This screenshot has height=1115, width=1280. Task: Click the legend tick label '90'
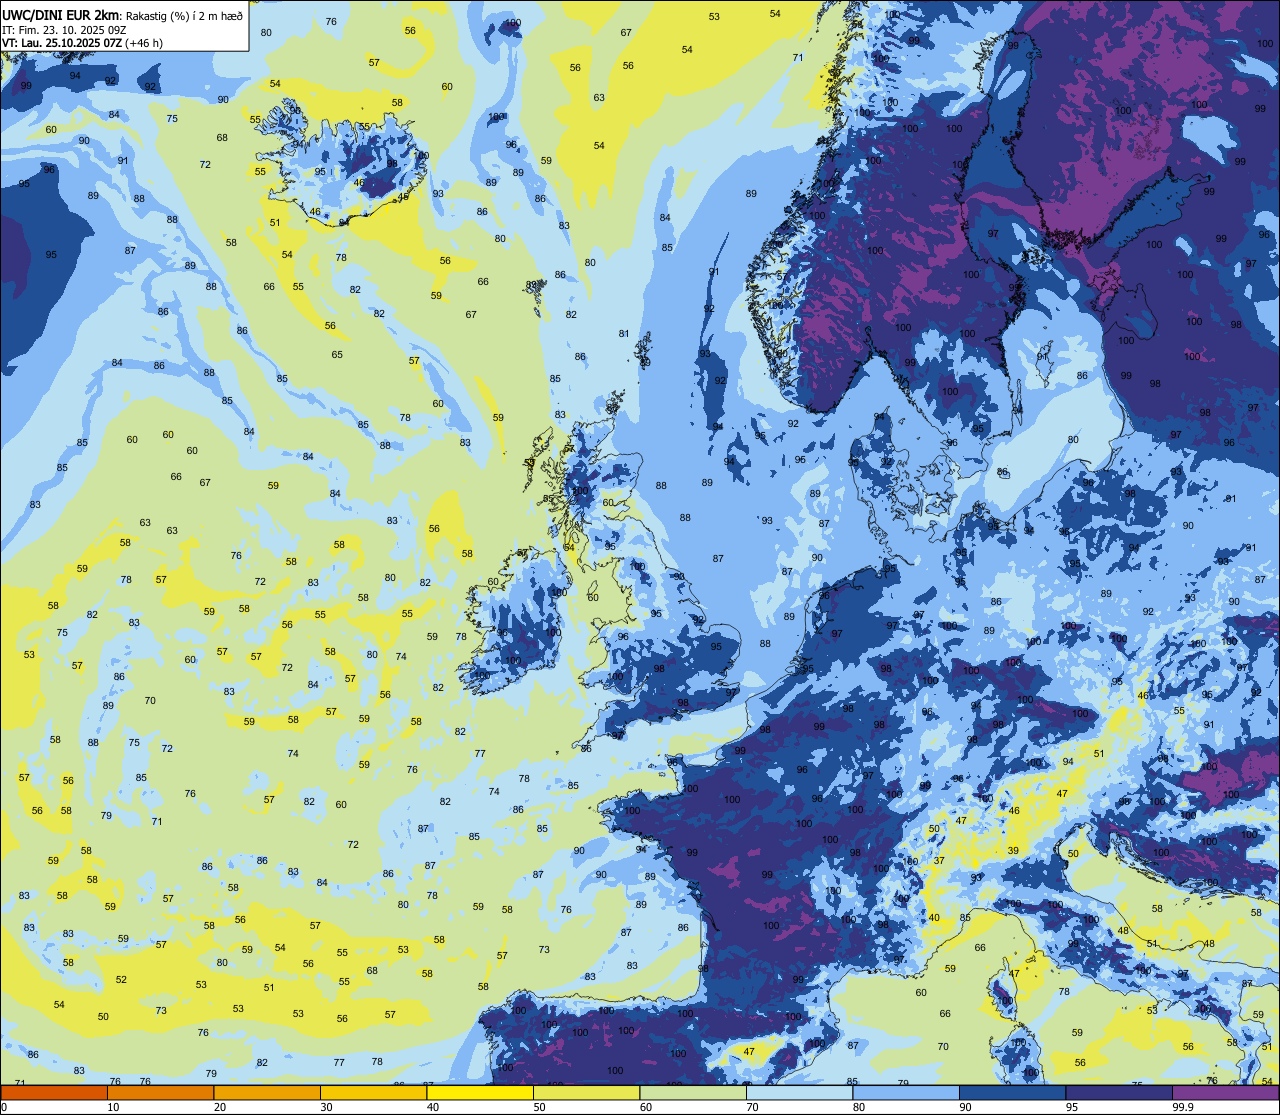(x=965, y=1107)
